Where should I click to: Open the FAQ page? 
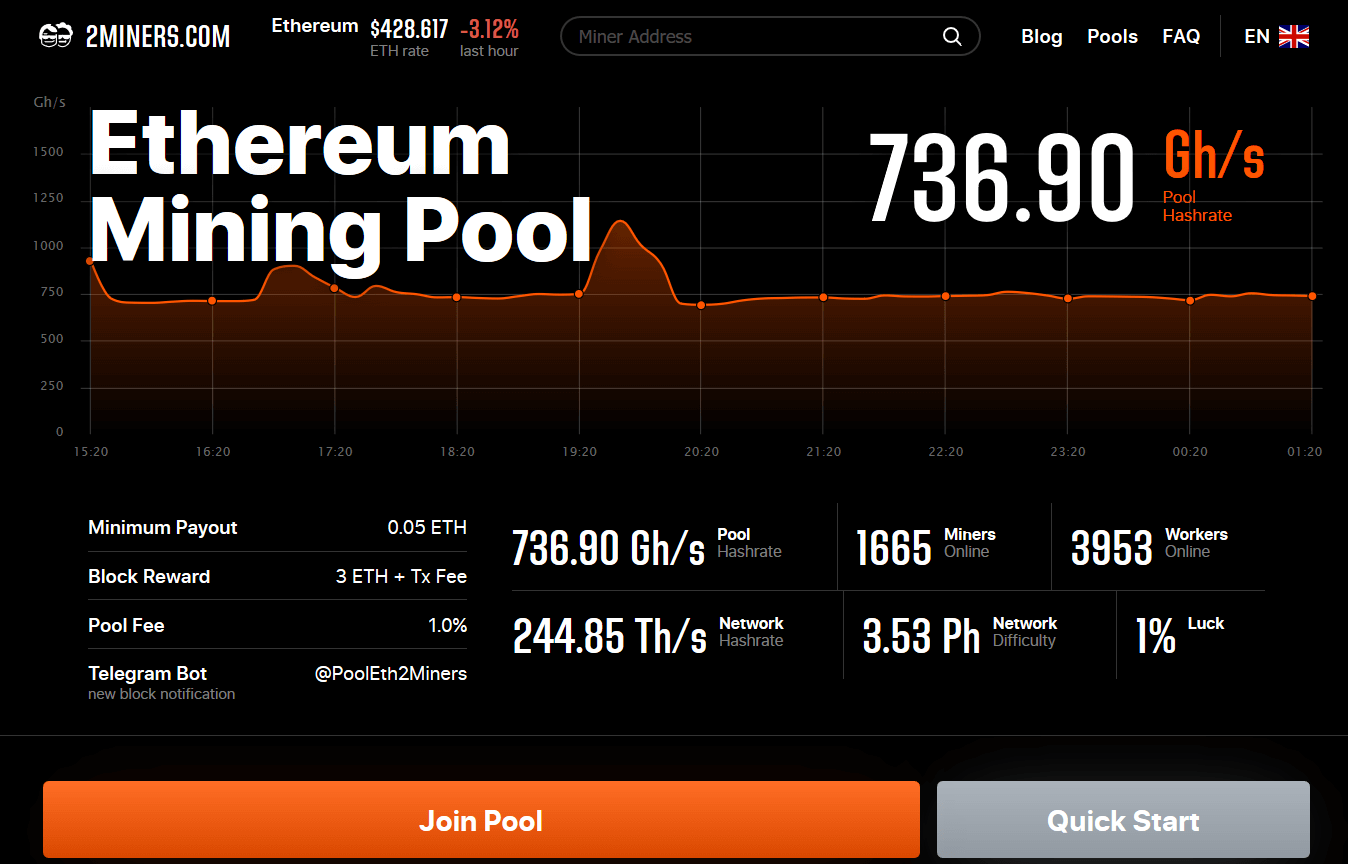pos(1181,37)
